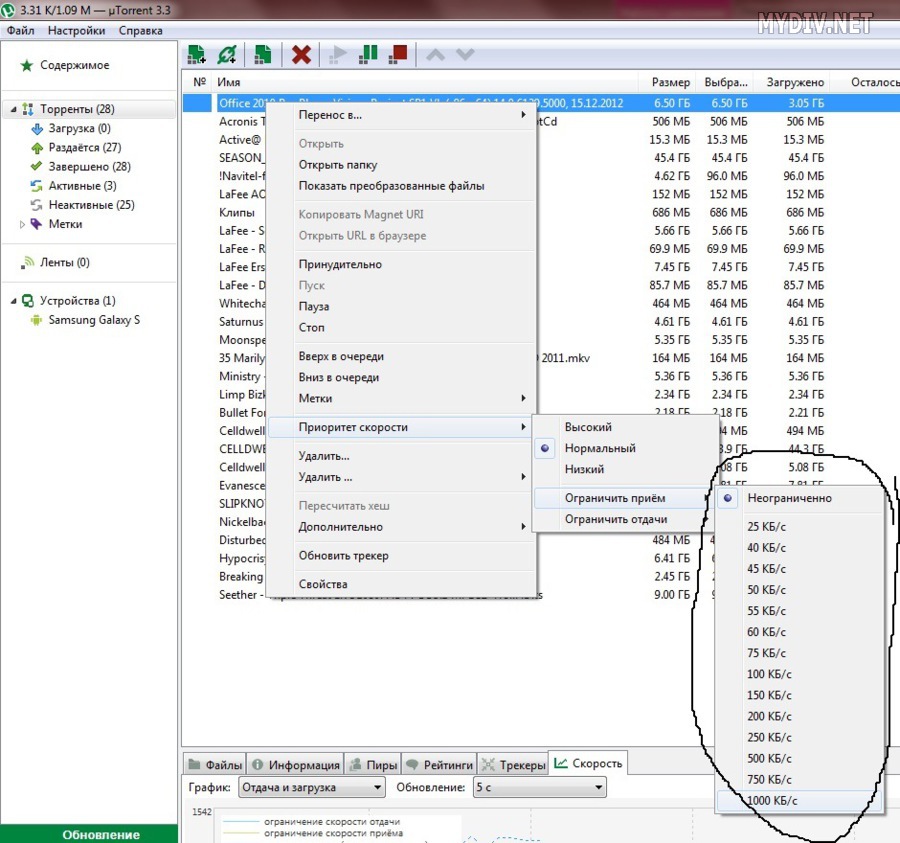
Task: Open the Ленты (0) RSS feeds
Action: pos(56,262)
